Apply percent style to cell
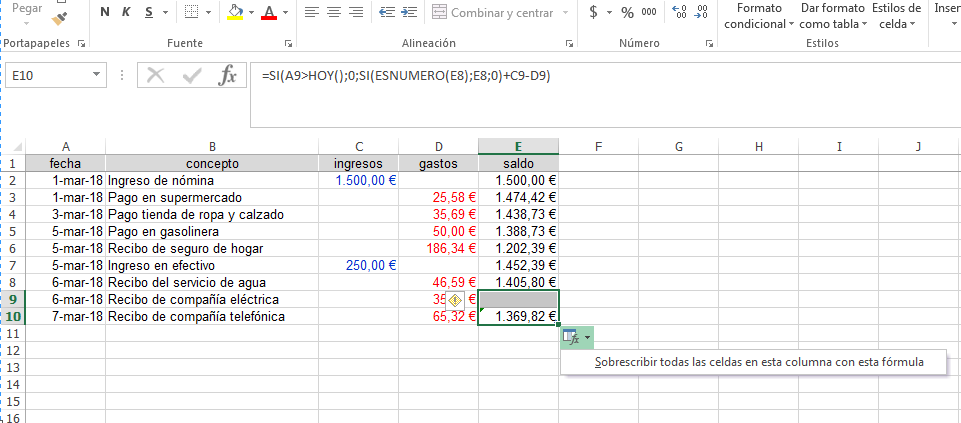961x423 pixels. [627, 13]
